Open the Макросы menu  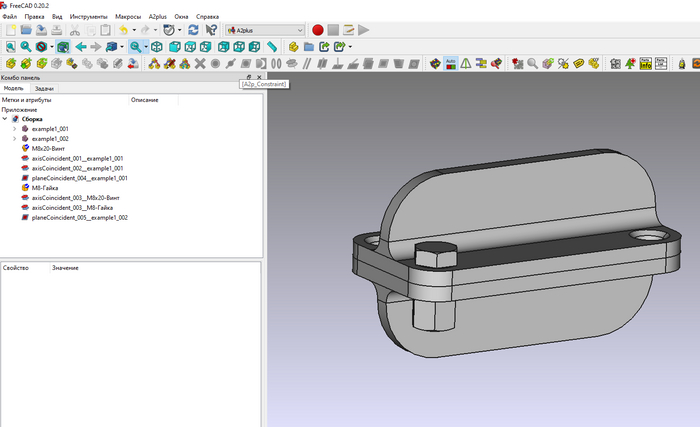pyautogui.click(x=127, y=17)
